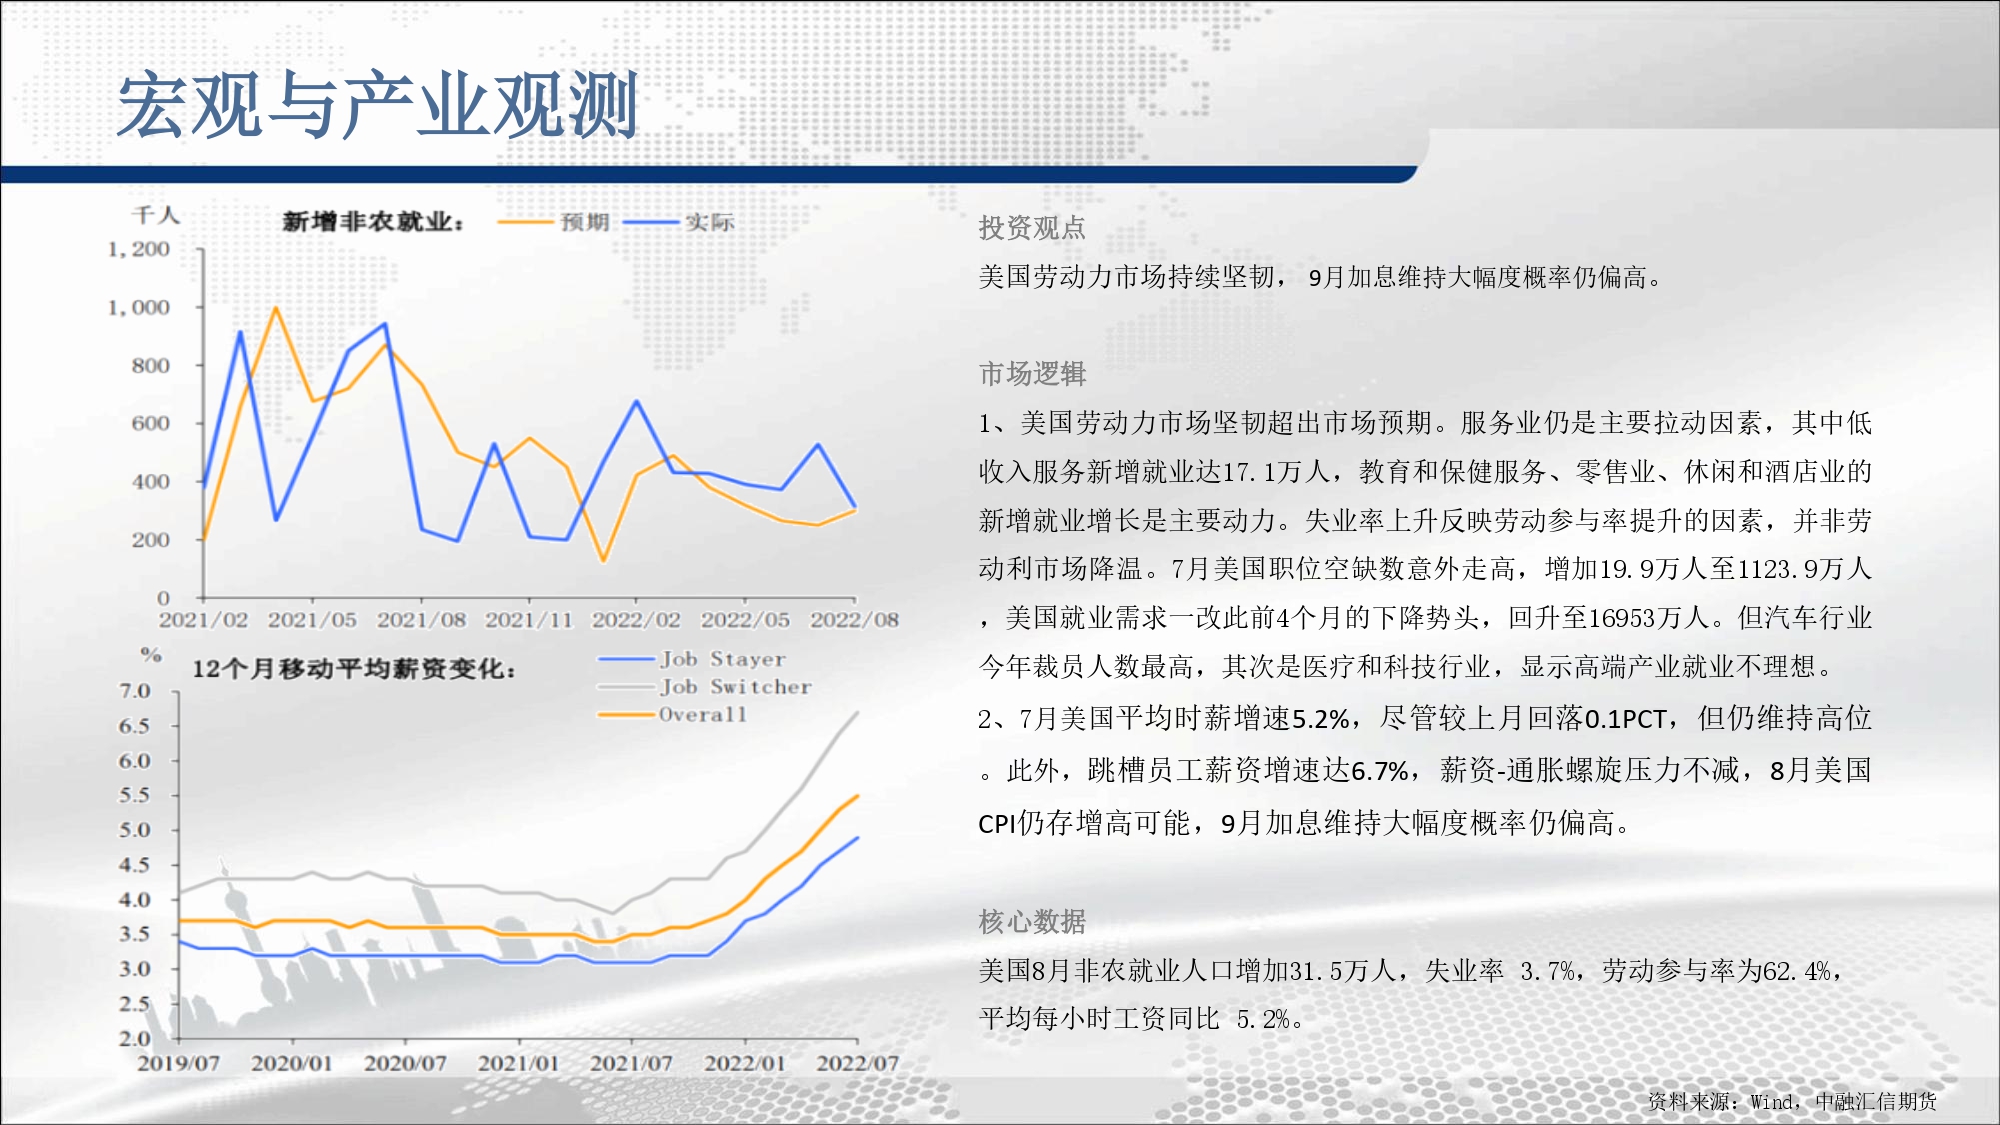
Task: Click the 5.5 wage axis value
Action: click(135, 795)
